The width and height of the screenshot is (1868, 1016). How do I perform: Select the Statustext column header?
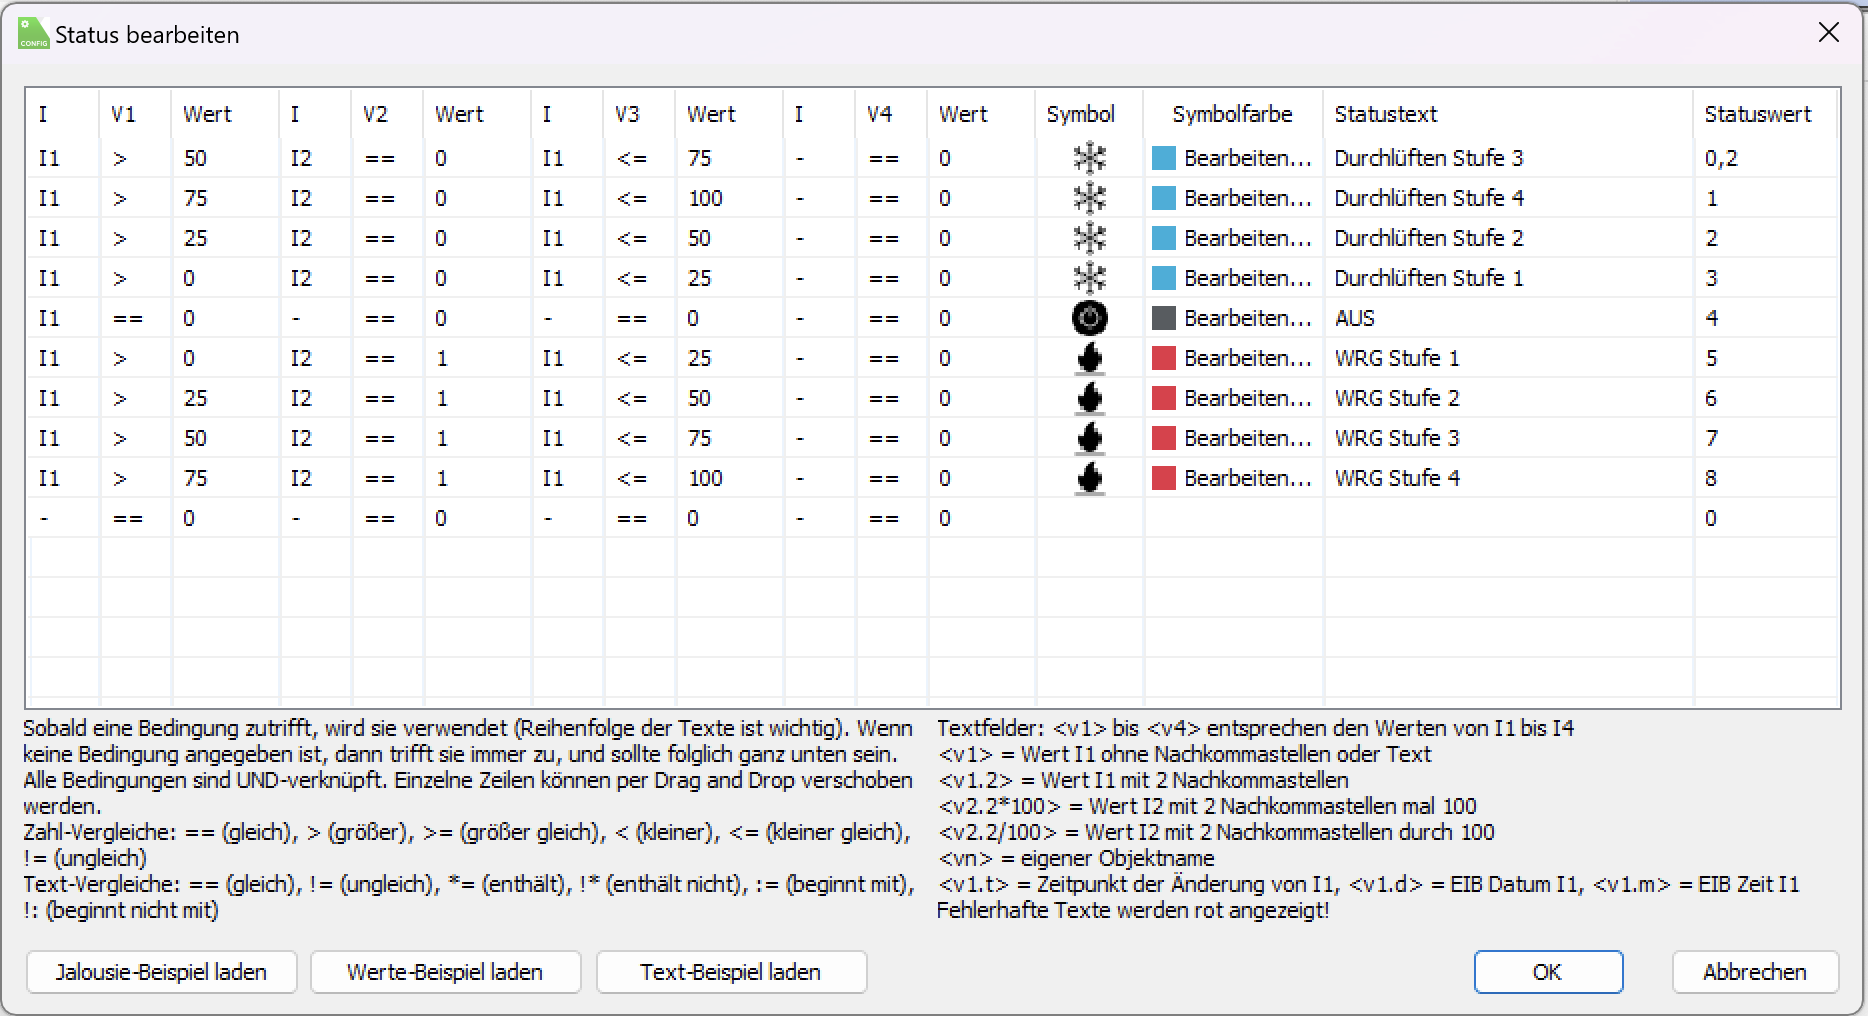tap(1508, 114)
